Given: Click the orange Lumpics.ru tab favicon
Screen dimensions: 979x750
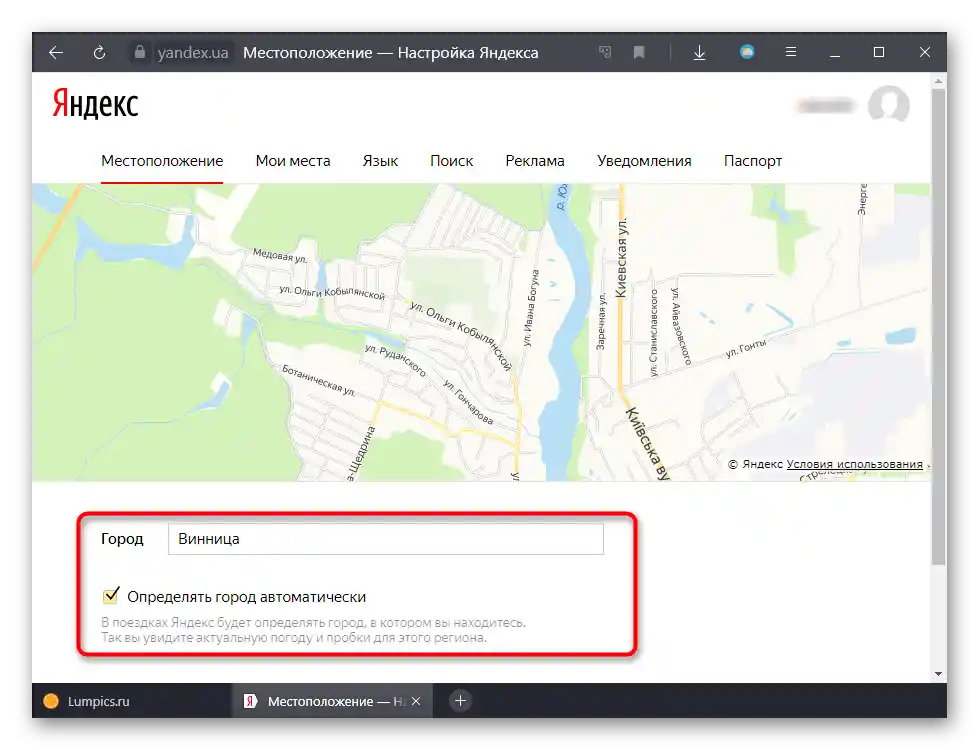Looking at the screenshot, I should [x=51, y=701].
